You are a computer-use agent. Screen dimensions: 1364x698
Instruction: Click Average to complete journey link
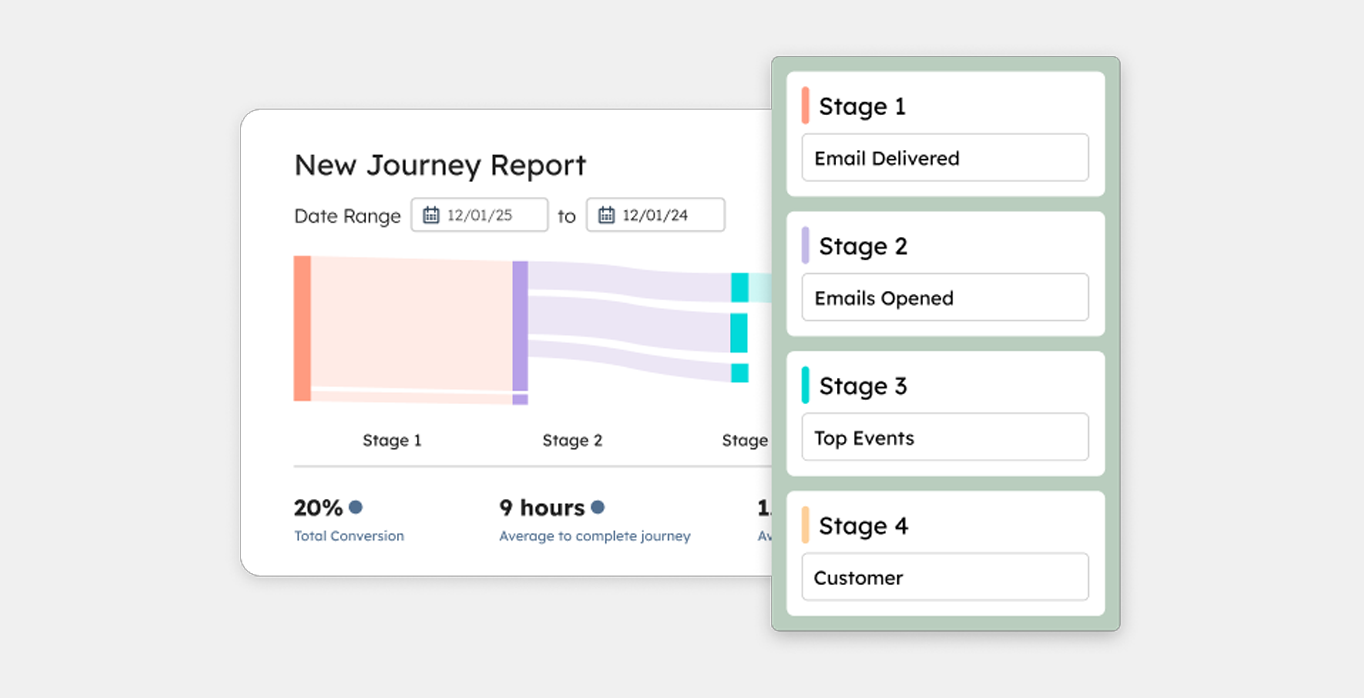coord(594,536)
